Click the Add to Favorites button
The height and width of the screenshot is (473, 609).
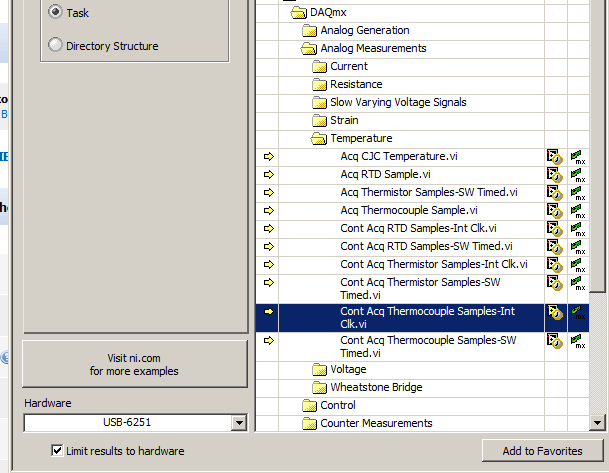(x=542, y=451)
